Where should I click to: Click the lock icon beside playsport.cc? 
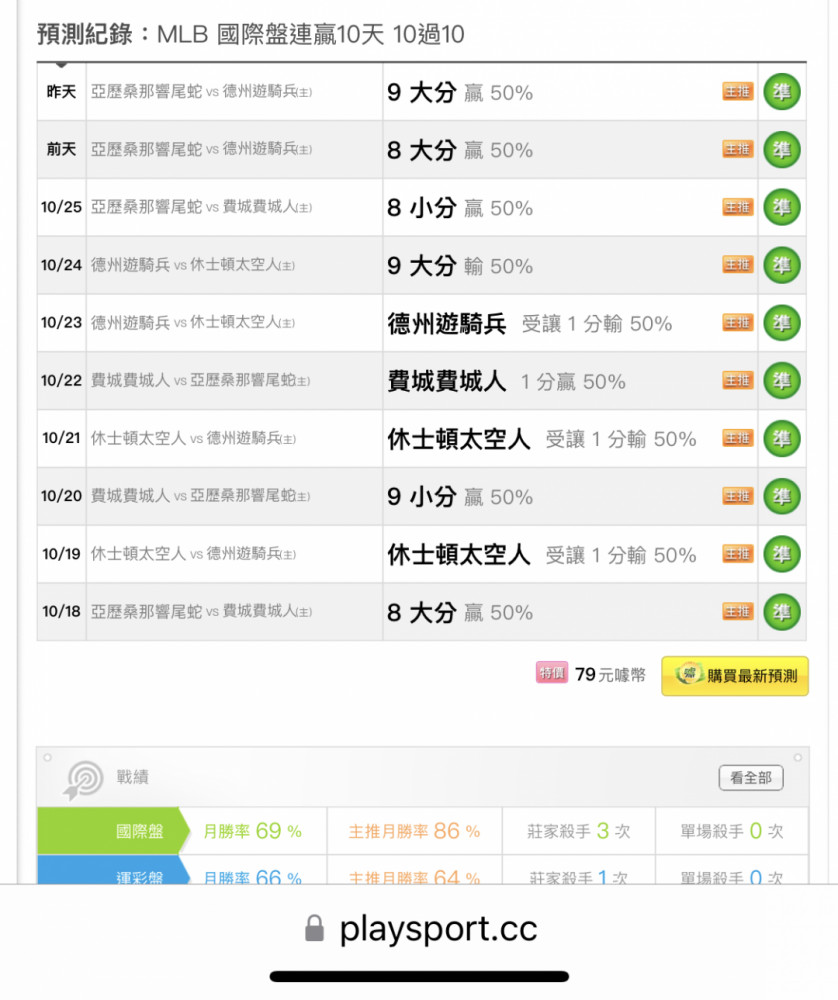tap(314, 929)
